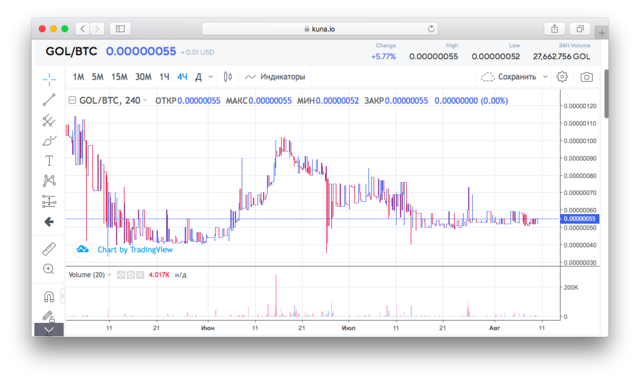Viewport: 640px width, 382px height.
Task: Show all Safari tabs
Action: (x=580, y=29)
